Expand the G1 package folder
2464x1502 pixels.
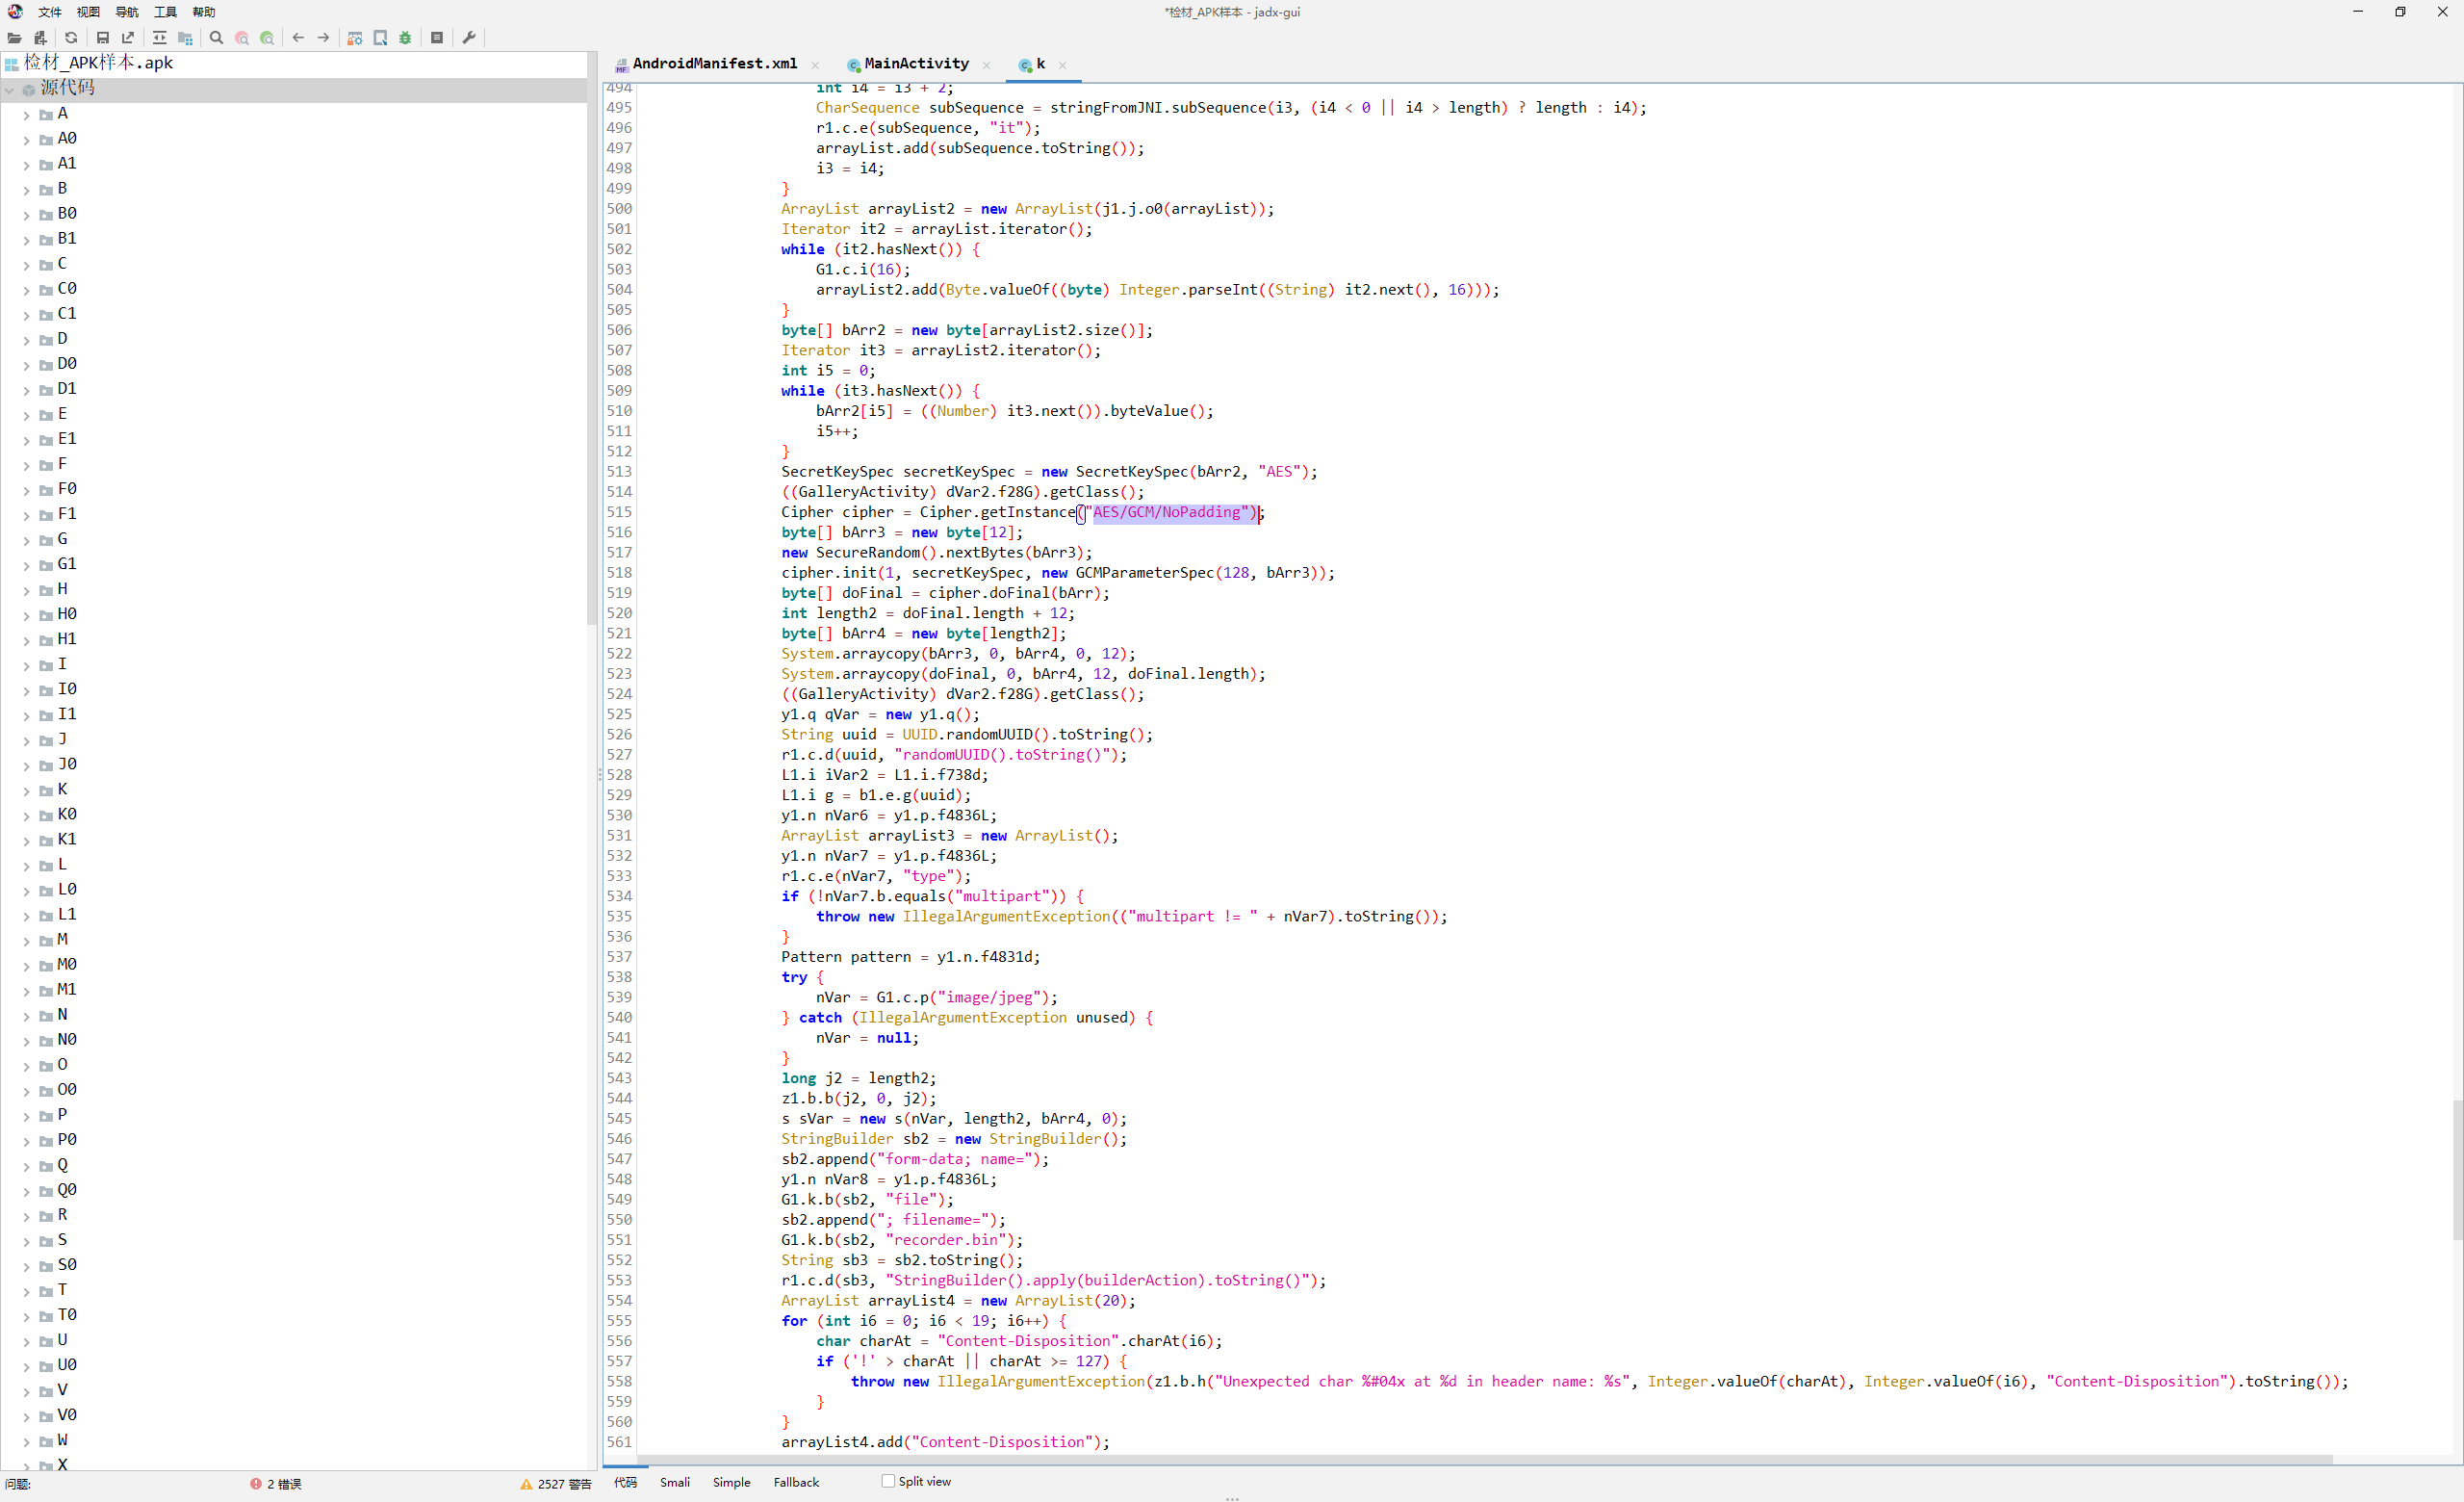[x=26, y=565]
